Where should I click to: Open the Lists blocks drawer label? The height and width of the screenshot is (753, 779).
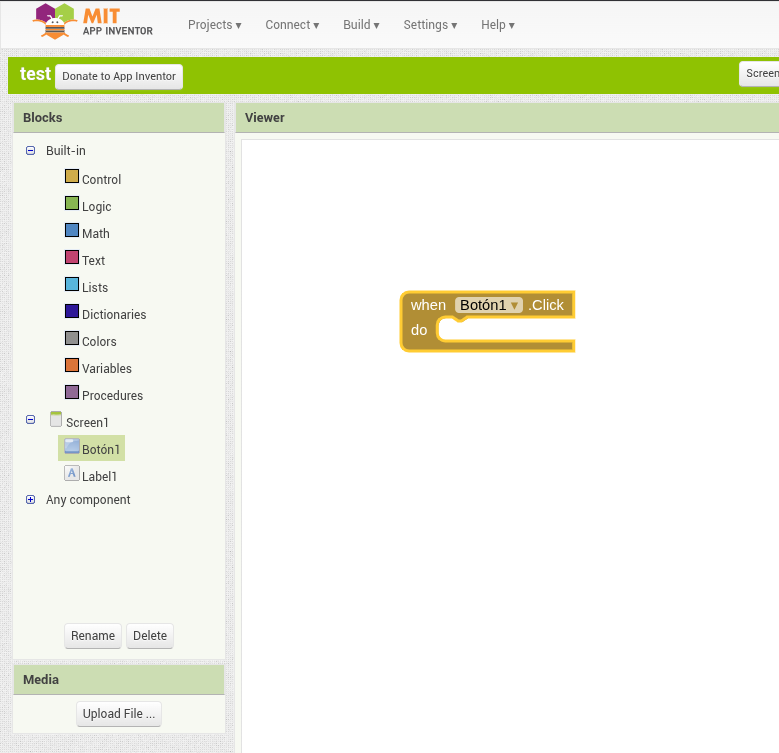95,288
